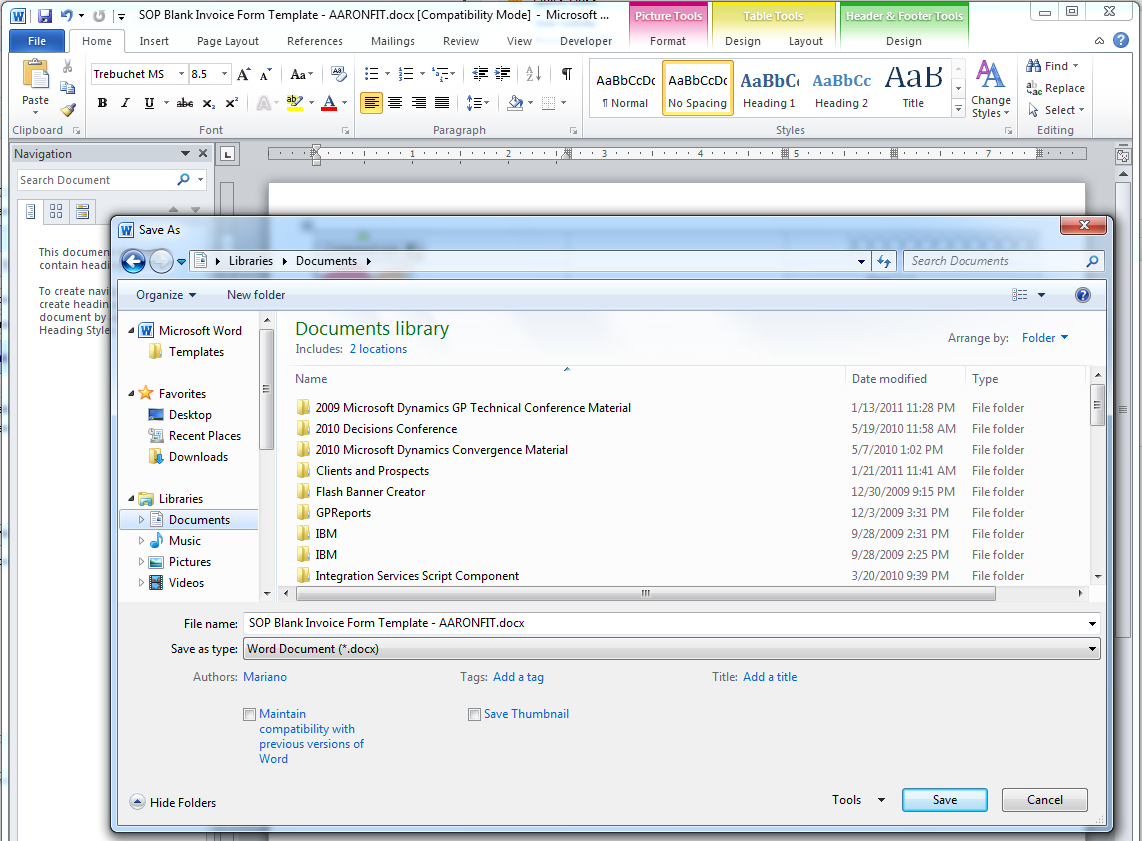Click the Subscript icon
This screenshot has height=841, width=1142.
[208, 103]
